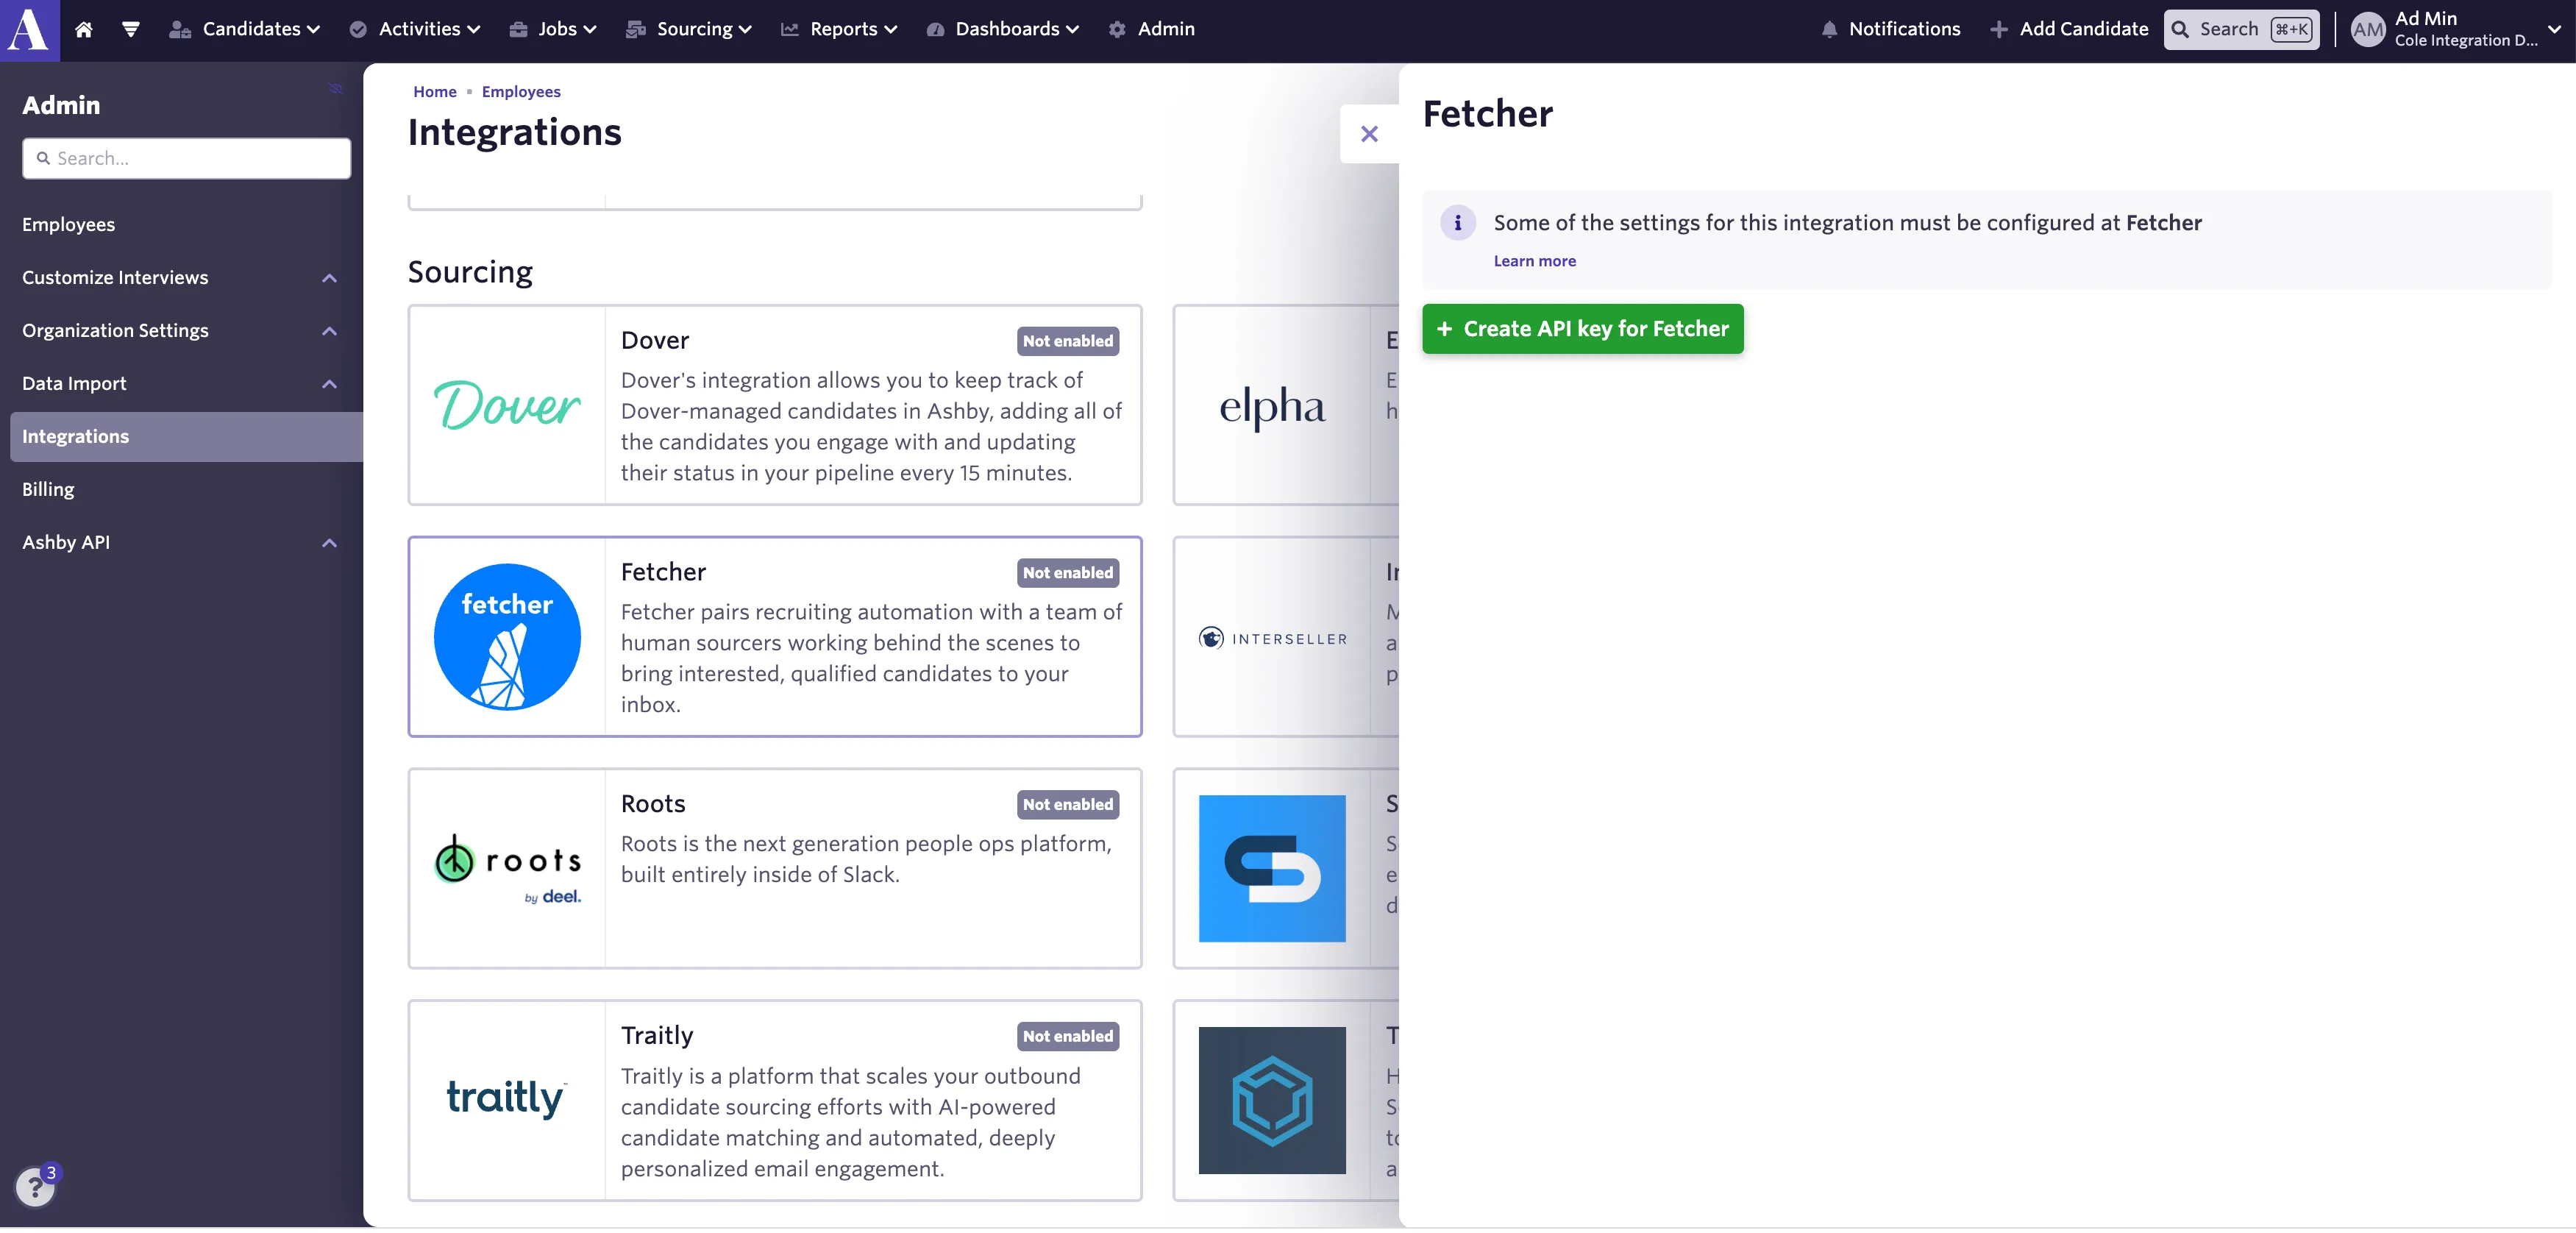Image resolution: width=2576 pixels, height=1233 pixels.
Task: Expand Customize Interviews section chevron
Action: (x=329, y=278)
